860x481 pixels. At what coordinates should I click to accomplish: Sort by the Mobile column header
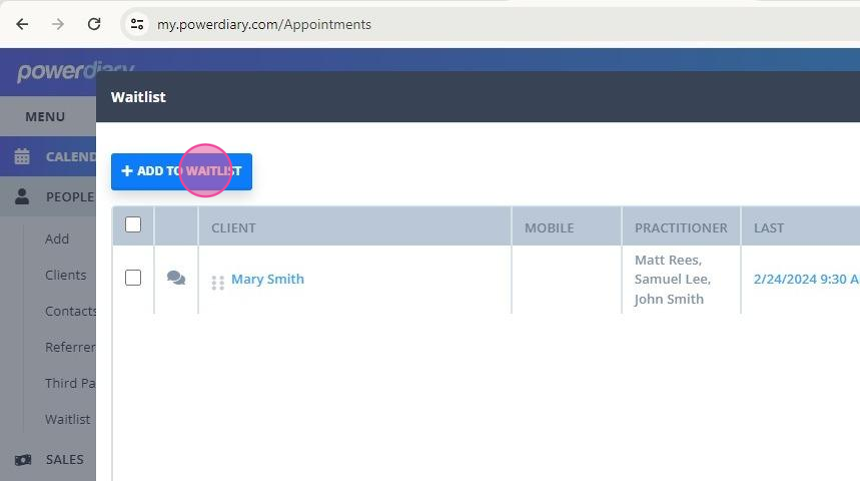click(x=549, y=228)
